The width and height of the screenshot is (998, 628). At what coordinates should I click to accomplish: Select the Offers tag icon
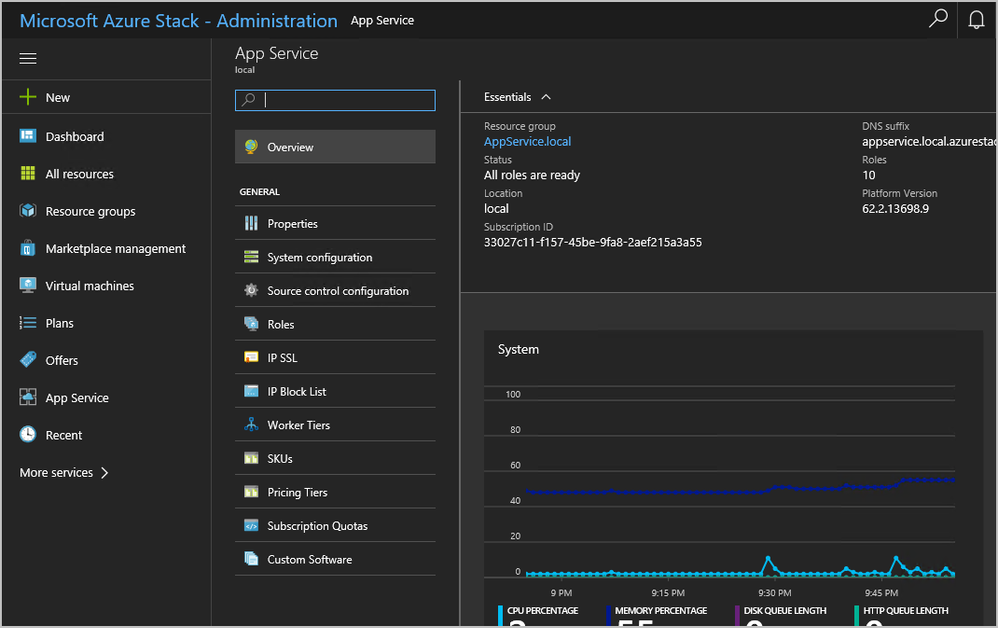(28, 360)
